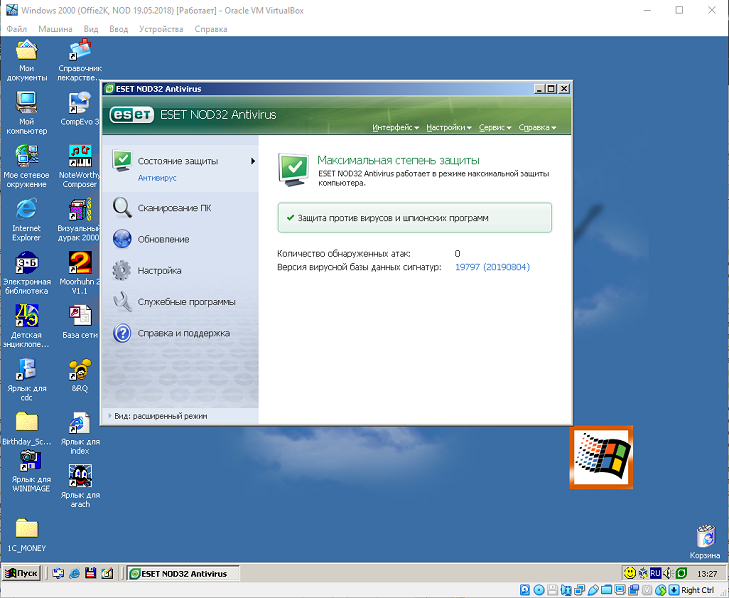Click the ESET logo in the header
Image resolution: width=729 pixels, height=598 pixels.
coord(132,115)
